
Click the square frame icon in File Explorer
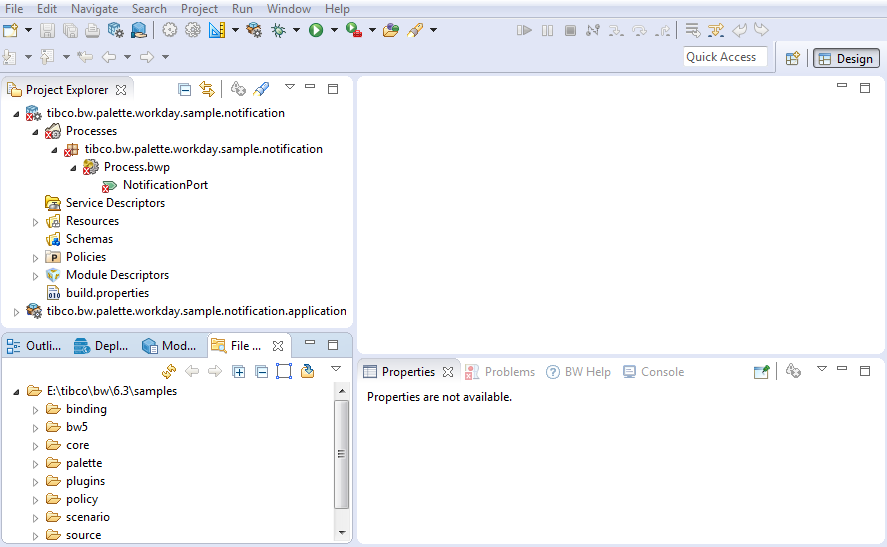(284, 371)
